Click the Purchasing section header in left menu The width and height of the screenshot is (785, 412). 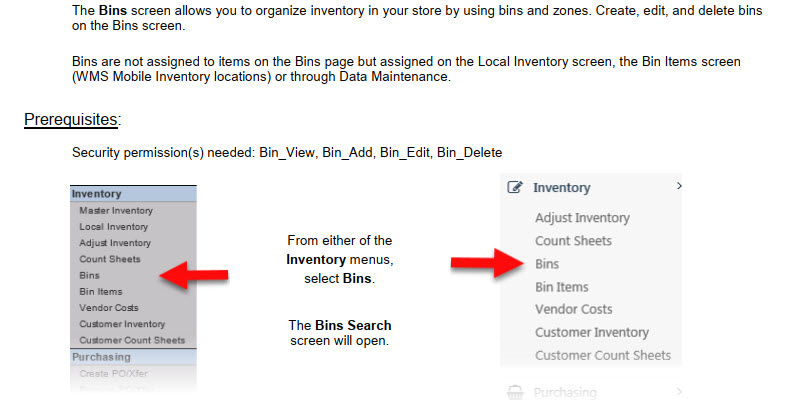click(x=102, y=356)
